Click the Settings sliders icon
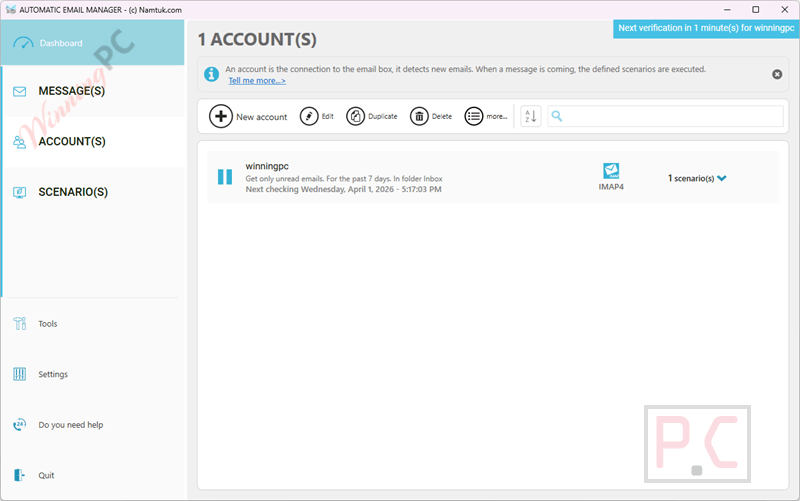The width and height of the screenshot is (800, 501). click(x=19, y=374)
